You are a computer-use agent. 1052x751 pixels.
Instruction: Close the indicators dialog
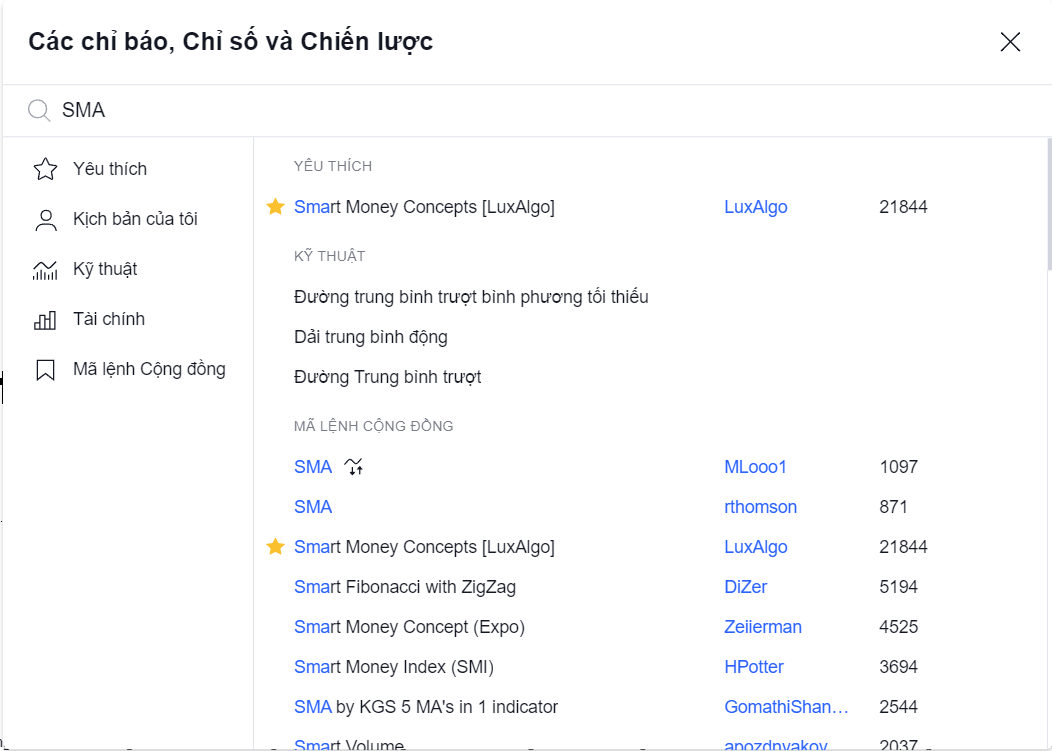tap(1010, 42)
